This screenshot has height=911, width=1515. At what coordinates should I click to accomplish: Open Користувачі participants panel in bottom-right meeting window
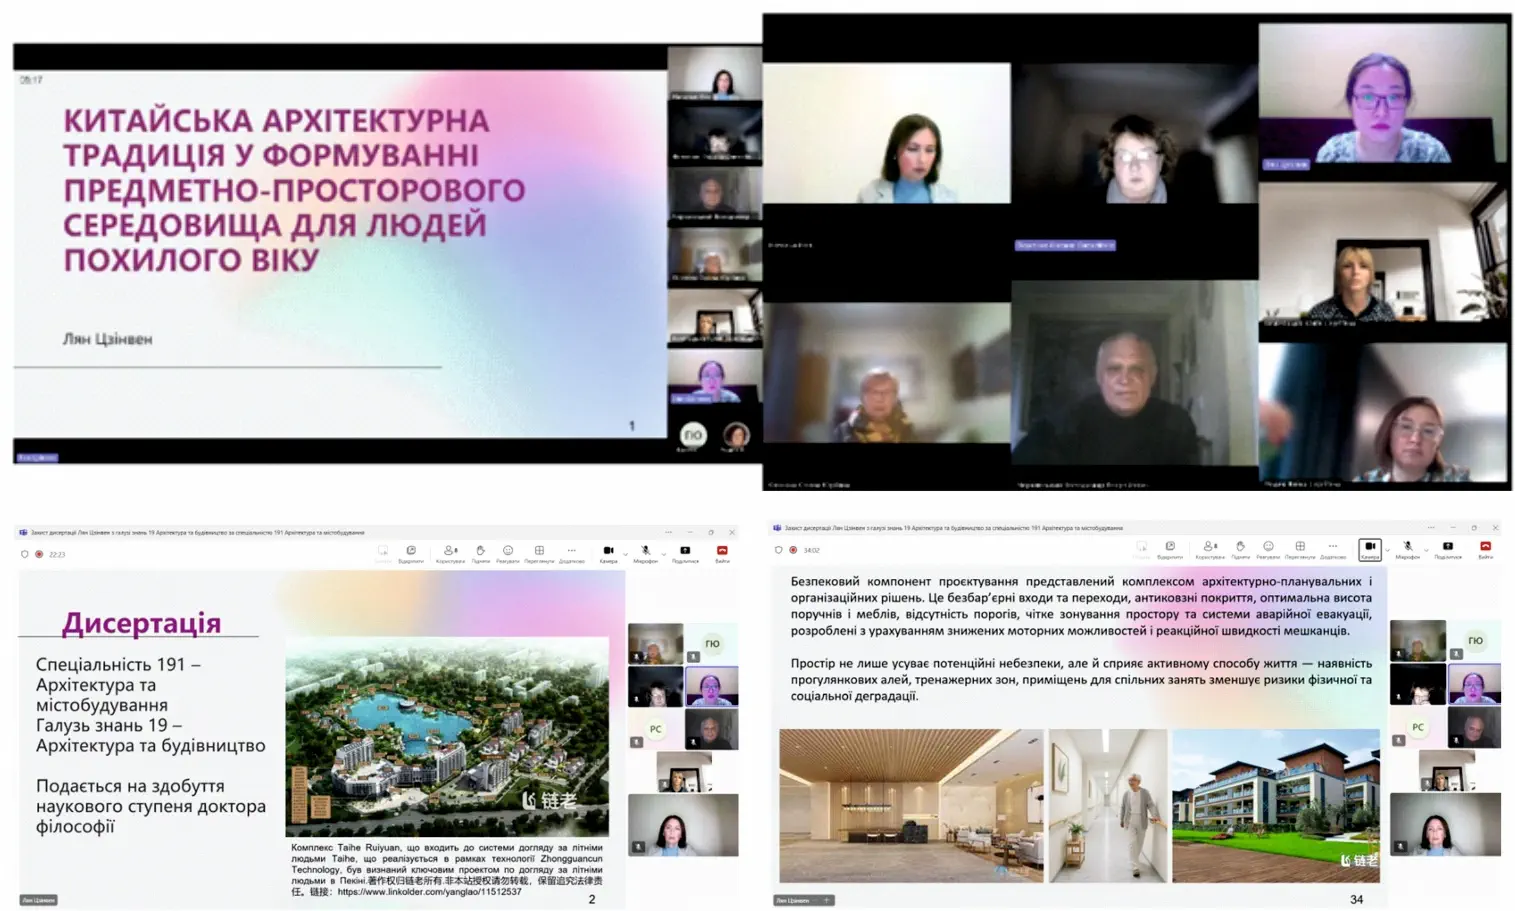coord(1209,547)
